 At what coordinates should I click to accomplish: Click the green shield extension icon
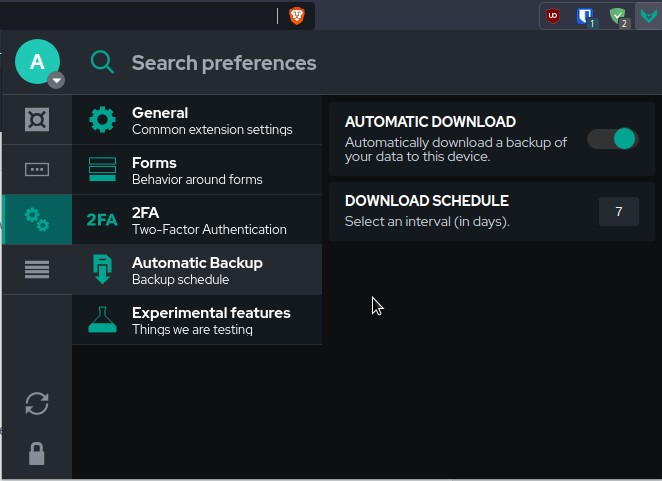tap(618, 15)
